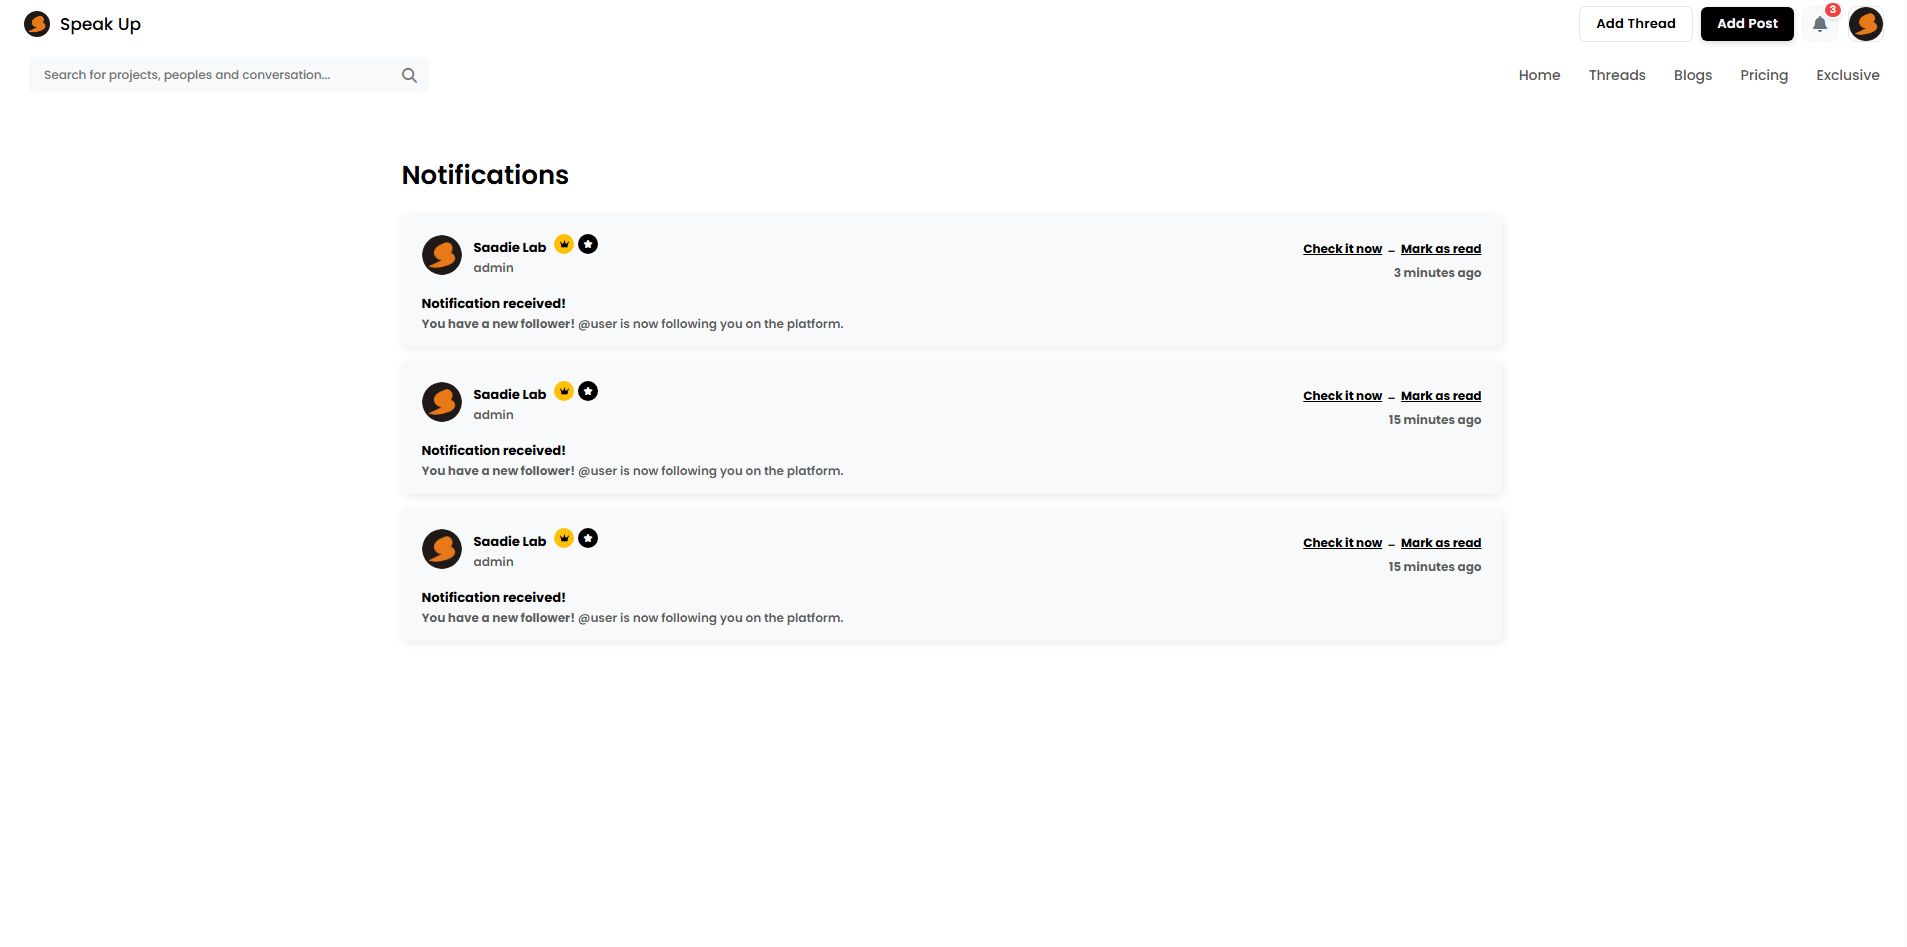Open the notifications bell icon
The image size is (1907, 947).
[x=1820, y=24]
